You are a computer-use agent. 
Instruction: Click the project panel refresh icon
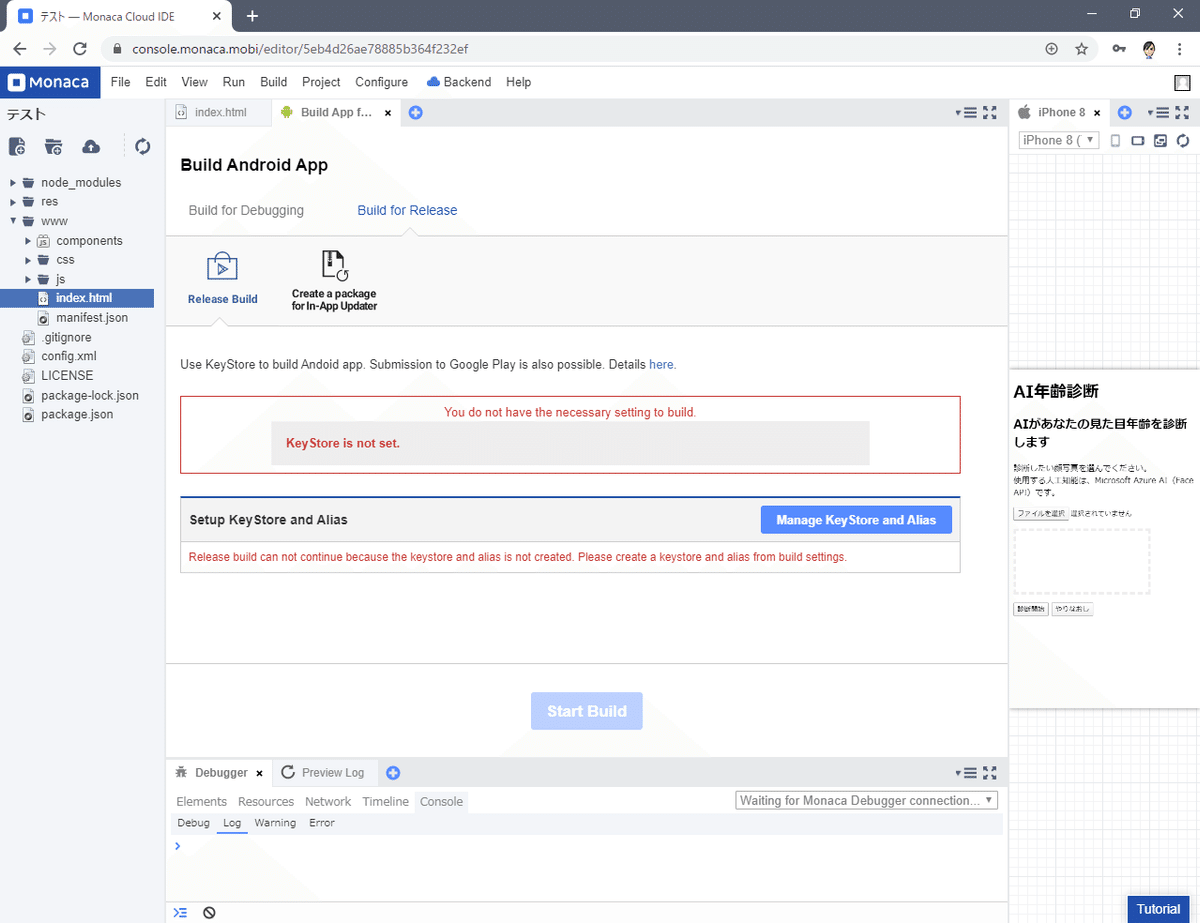143,147
